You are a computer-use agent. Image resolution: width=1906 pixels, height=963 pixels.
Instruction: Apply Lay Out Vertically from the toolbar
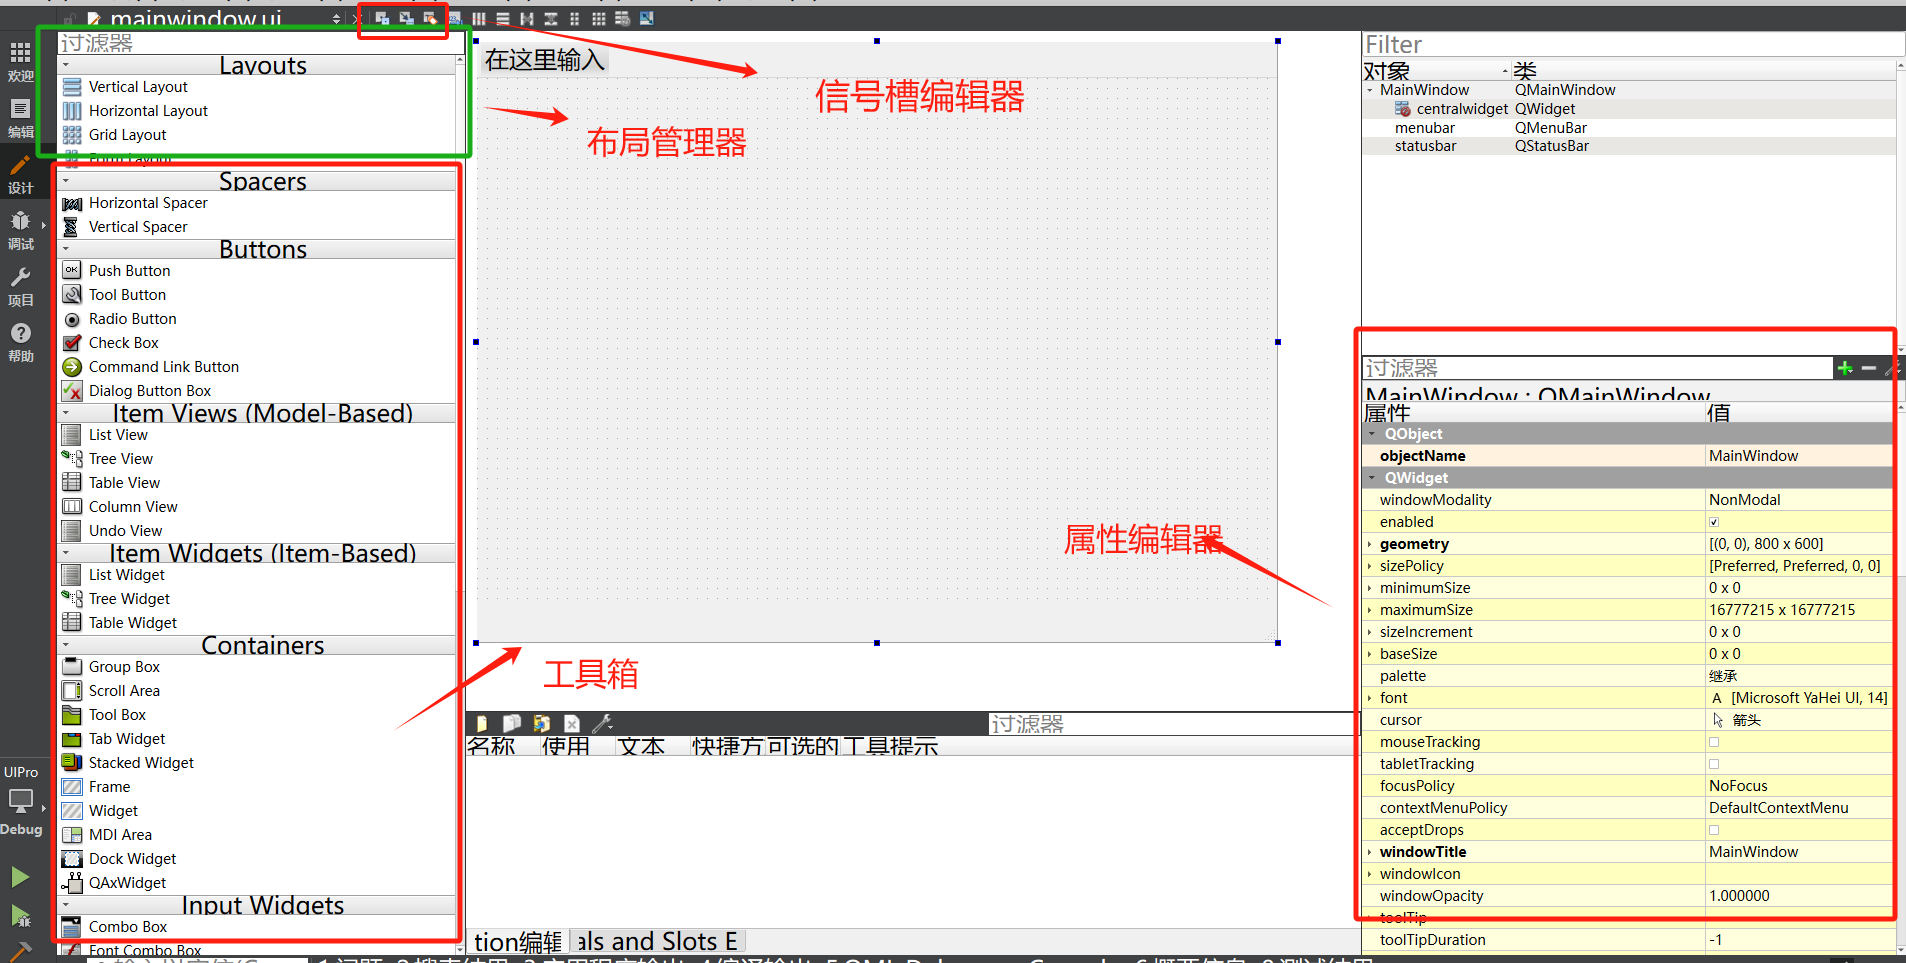pos(503,18)
